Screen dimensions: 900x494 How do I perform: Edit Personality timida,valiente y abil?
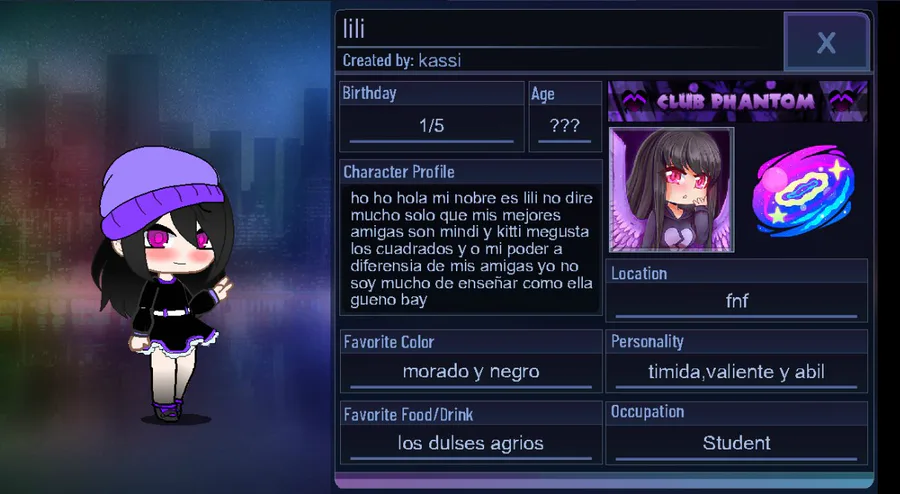(x=736, y=372)
